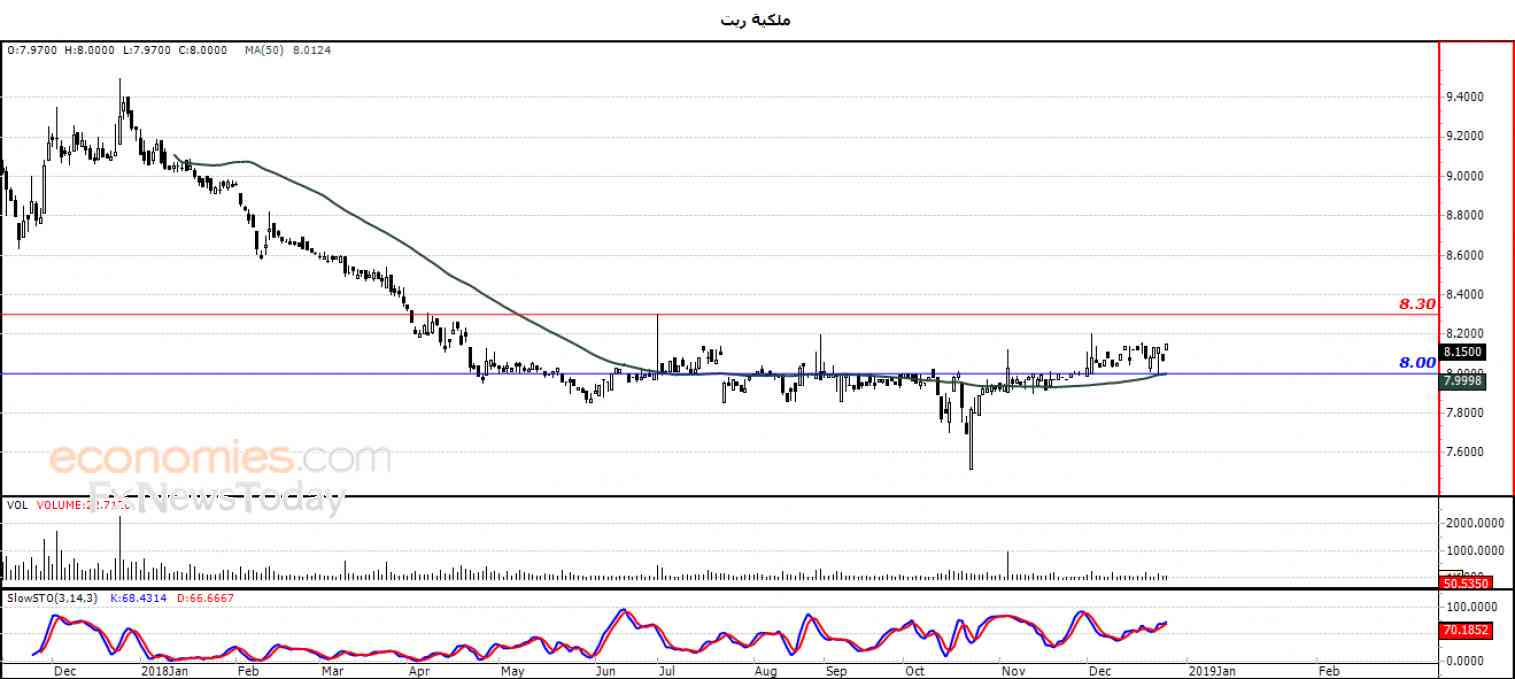
Task: Click the 7.9998 moving average price tag
Action: click(1464, 381)
